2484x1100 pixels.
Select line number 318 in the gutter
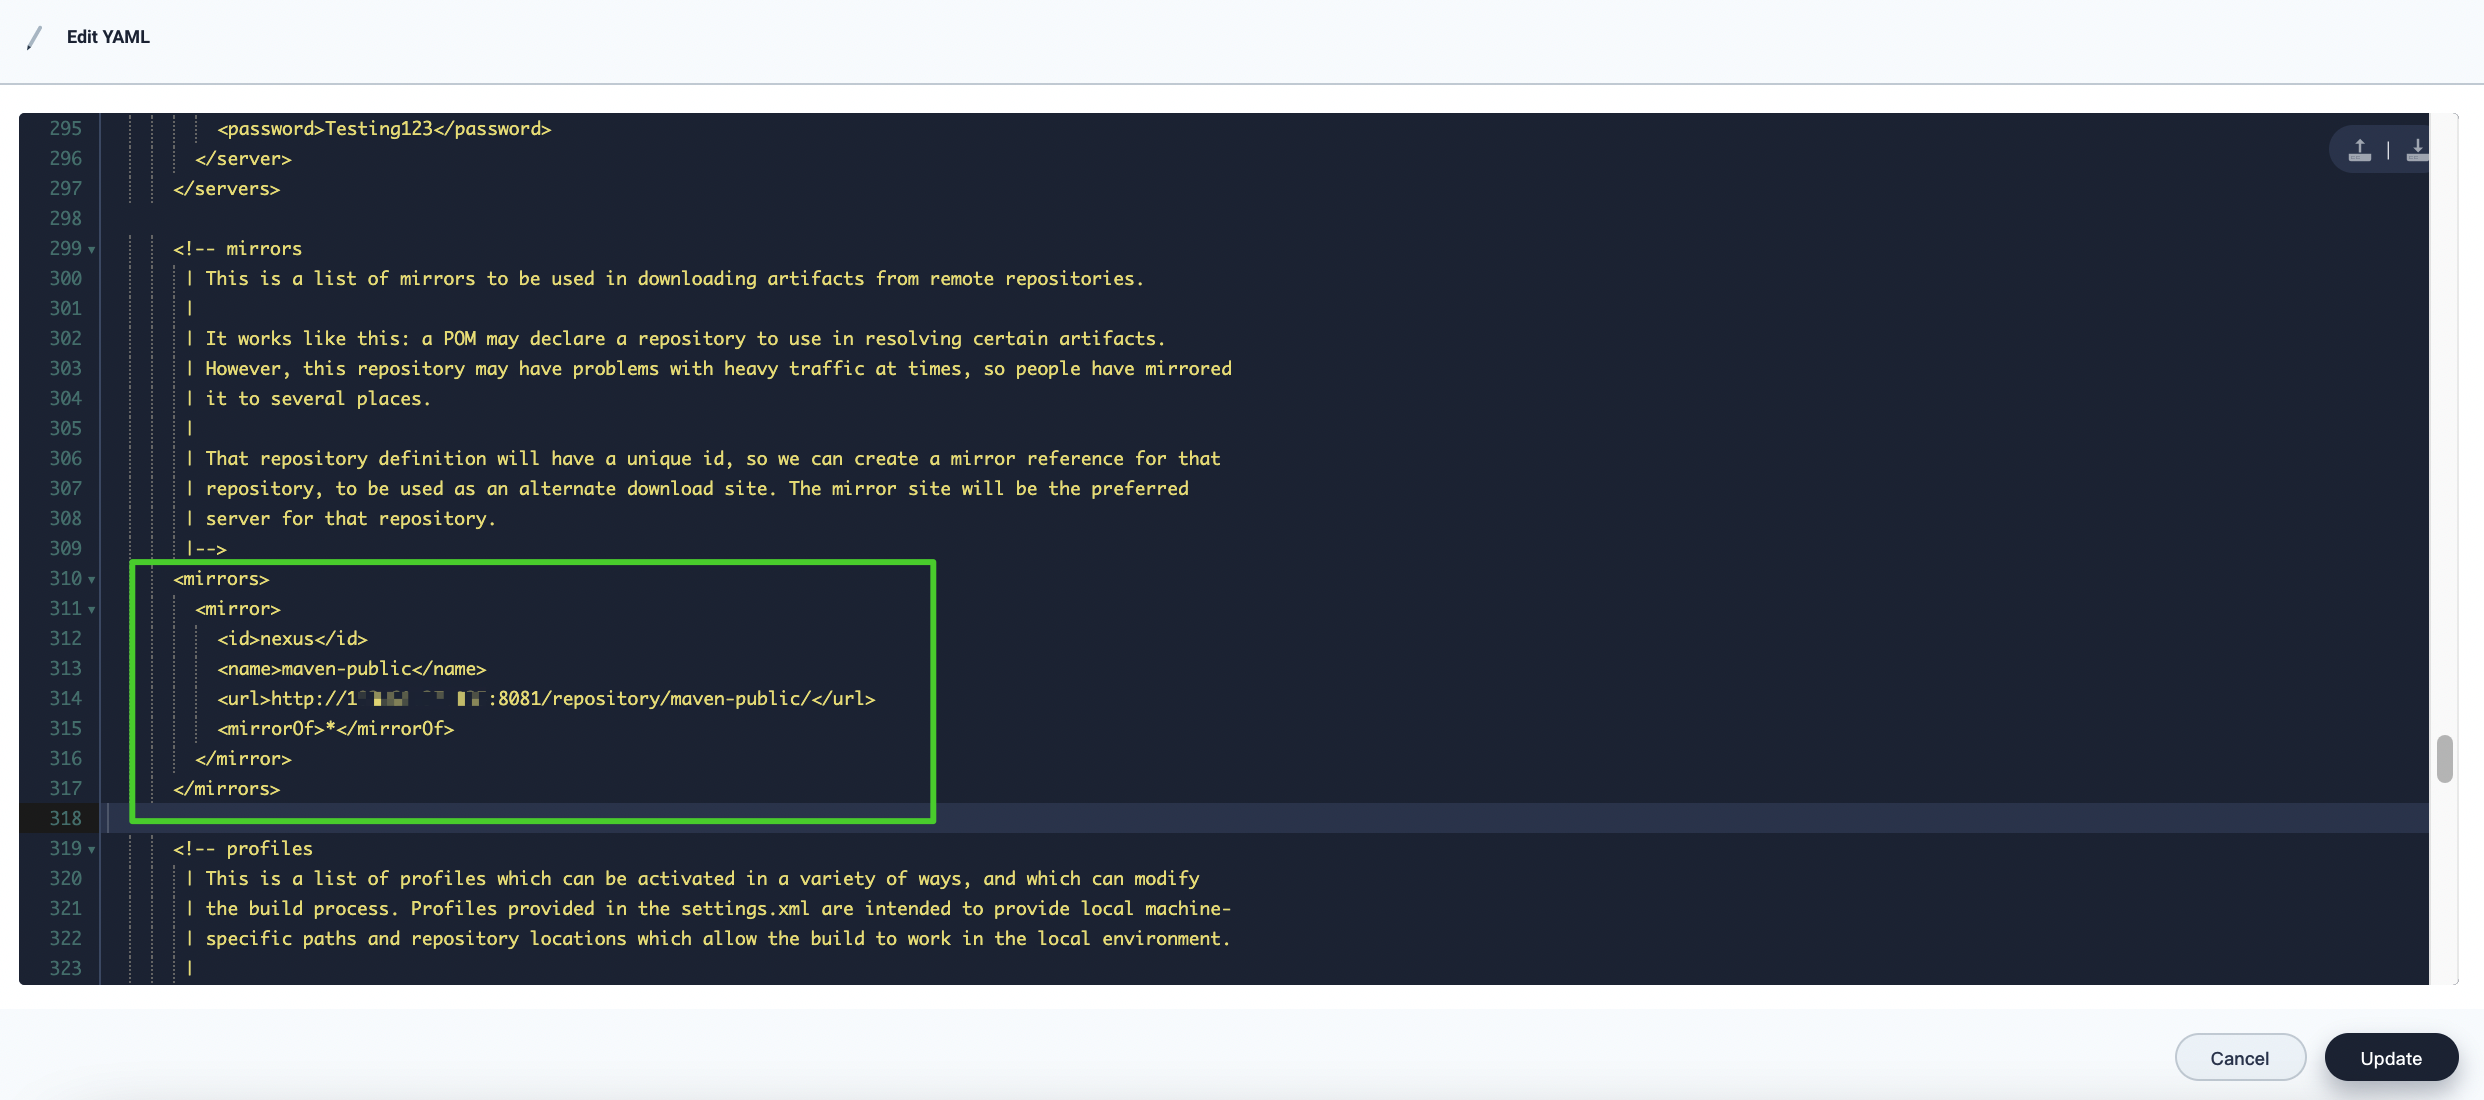pyautogui.click(x=66, y=818)
